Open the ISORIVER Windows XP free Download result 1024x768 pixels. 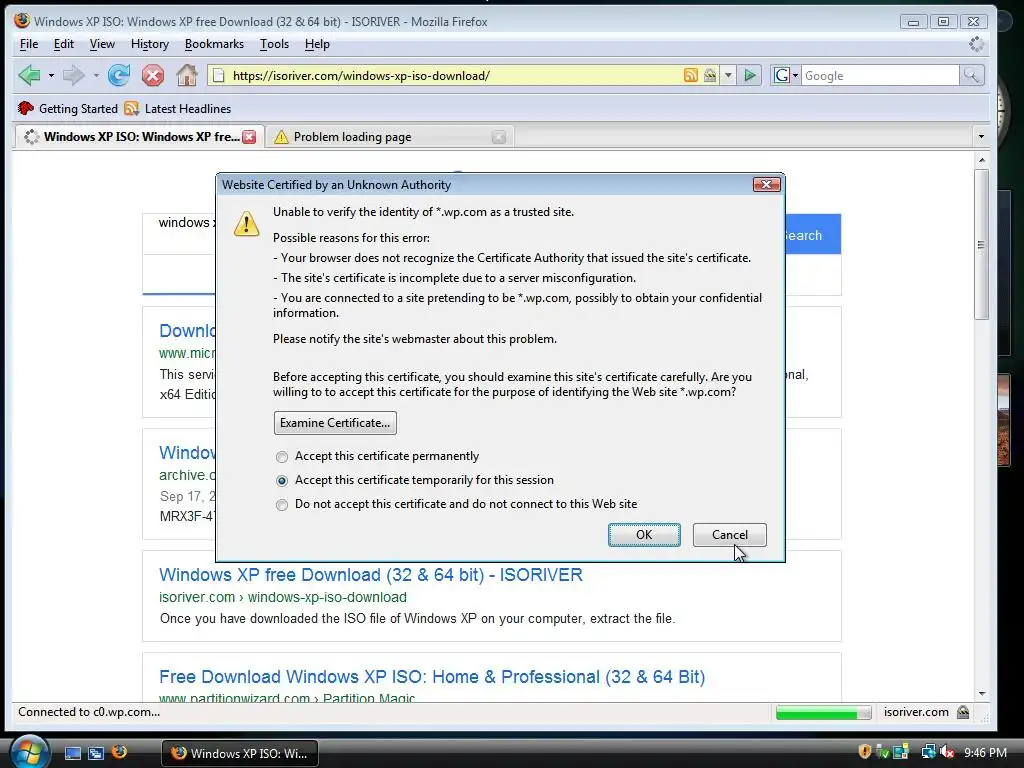pyautogui.click(x=371, y=575)
